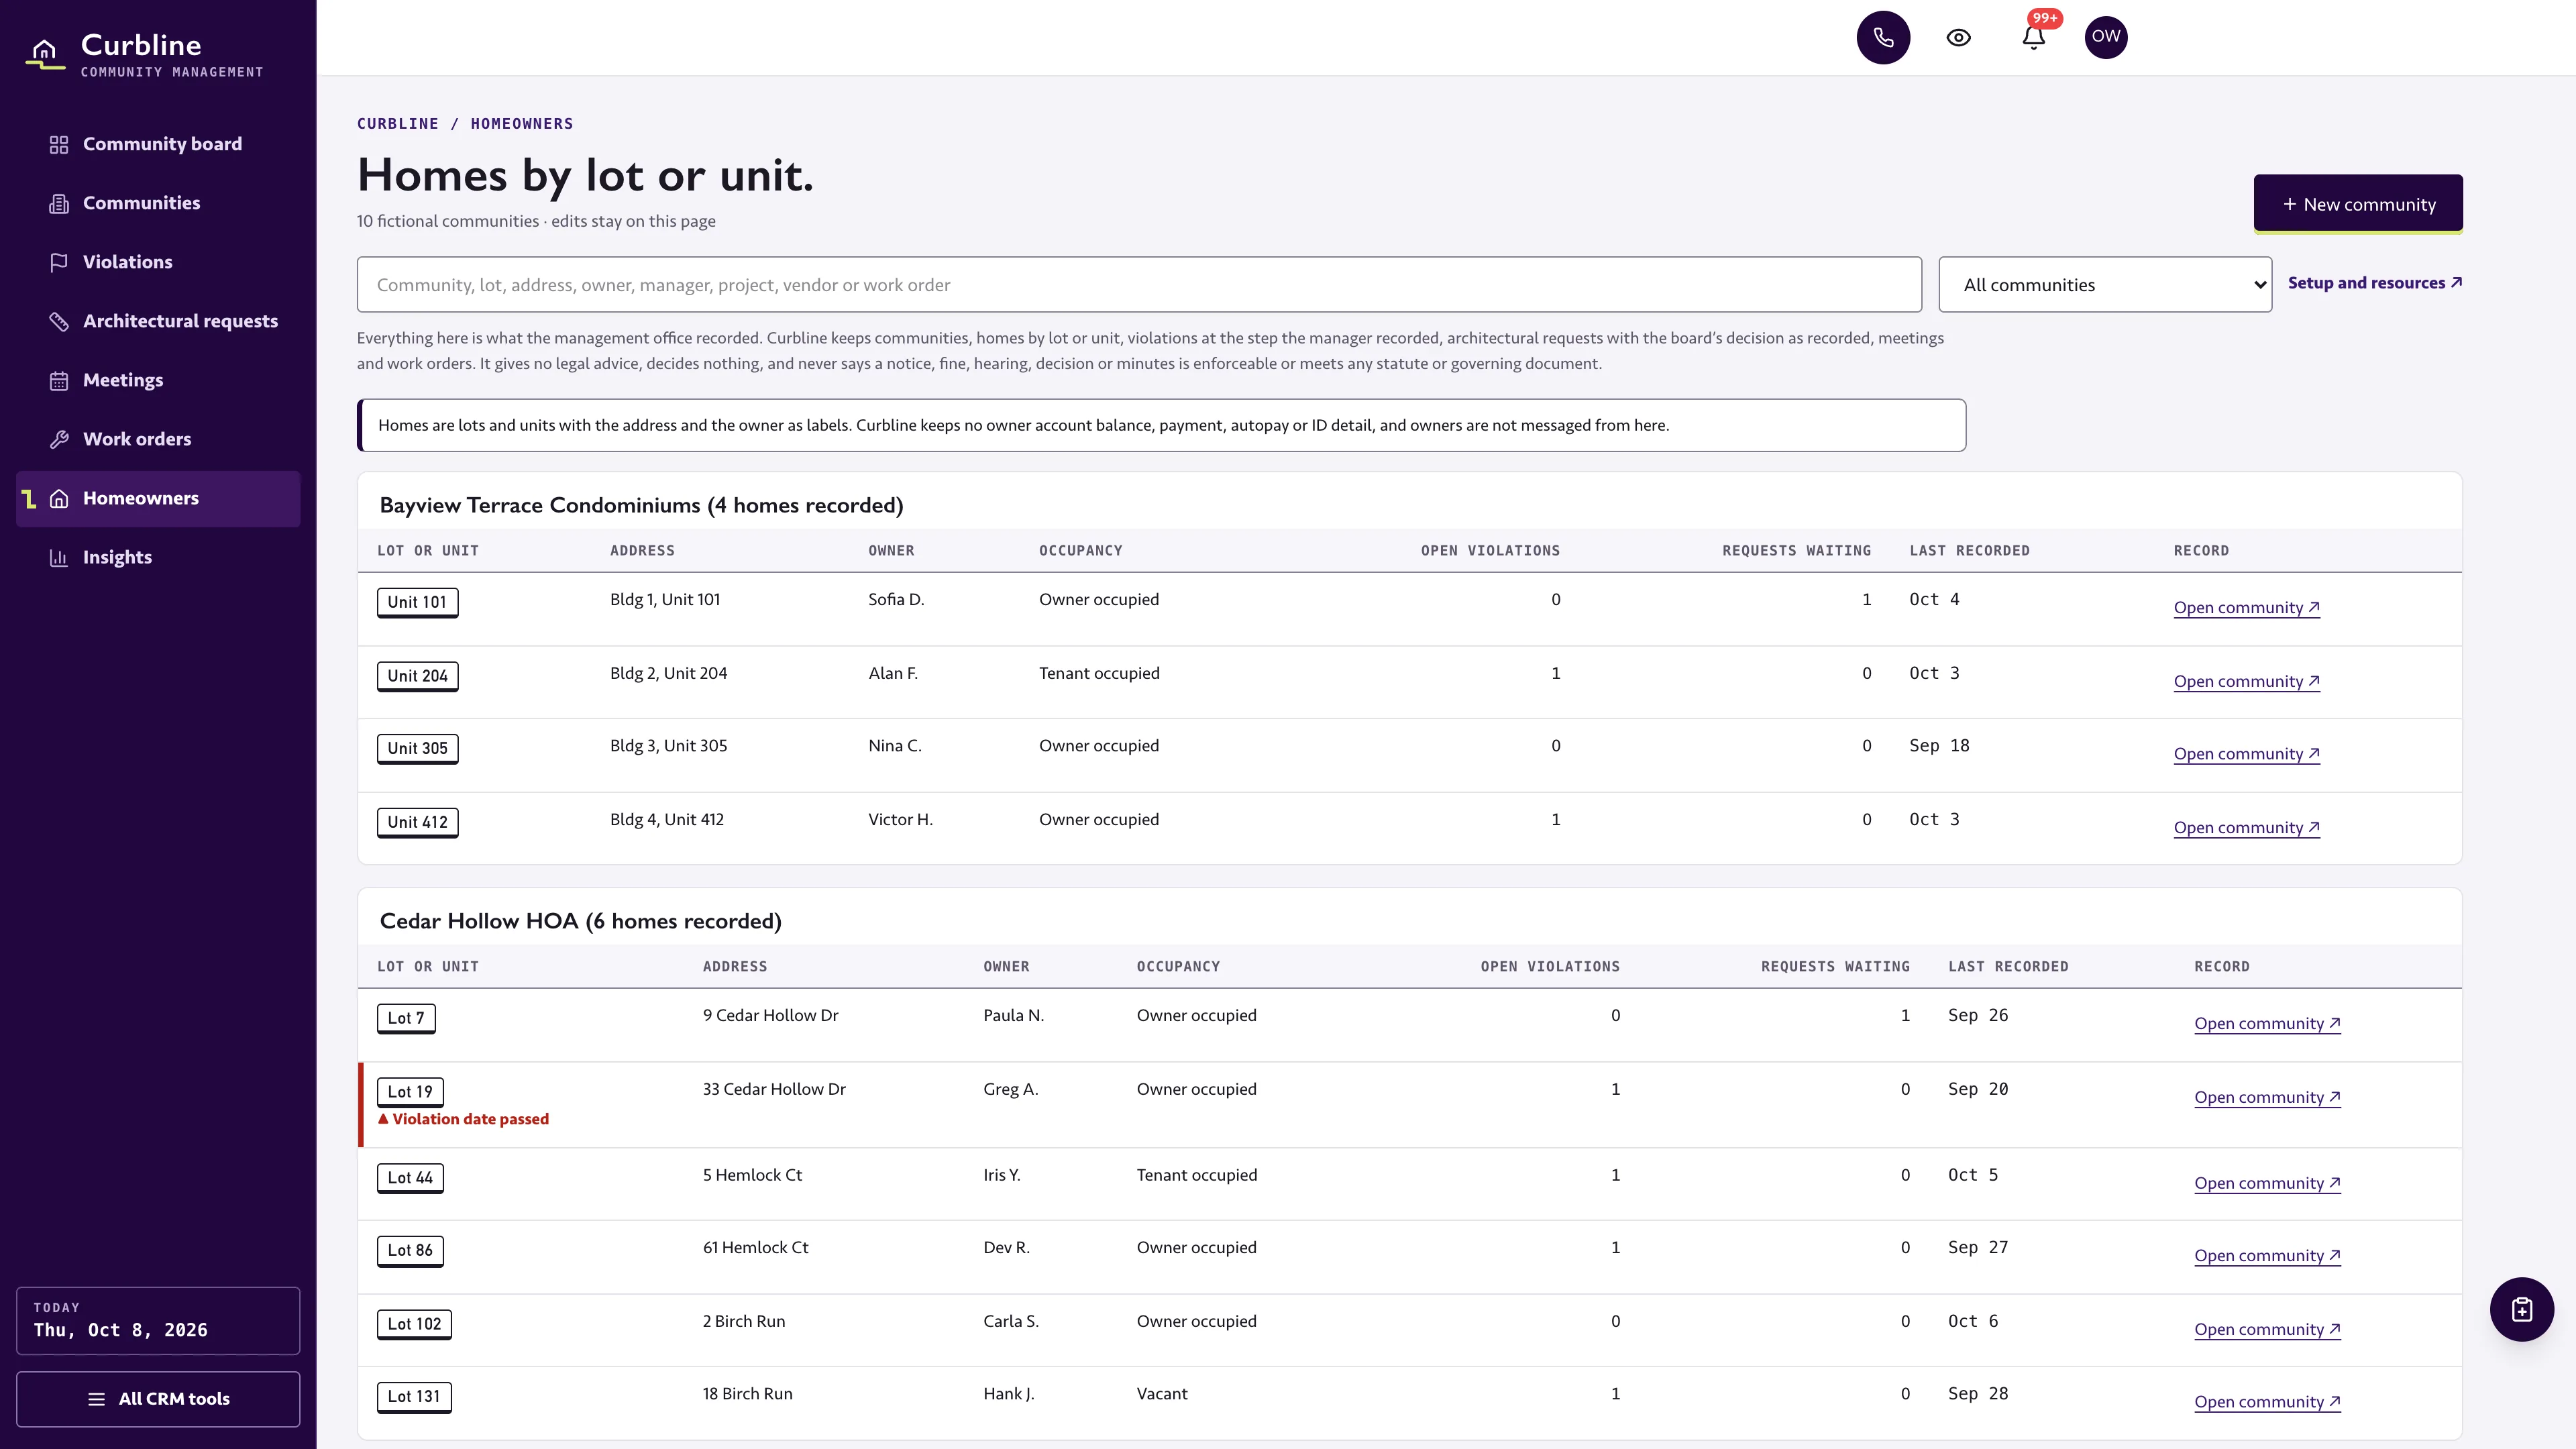The height and width of the screenshot is (1449, 2576).
Task: Open the All communities dropdown
Action: pos(2105,285)
